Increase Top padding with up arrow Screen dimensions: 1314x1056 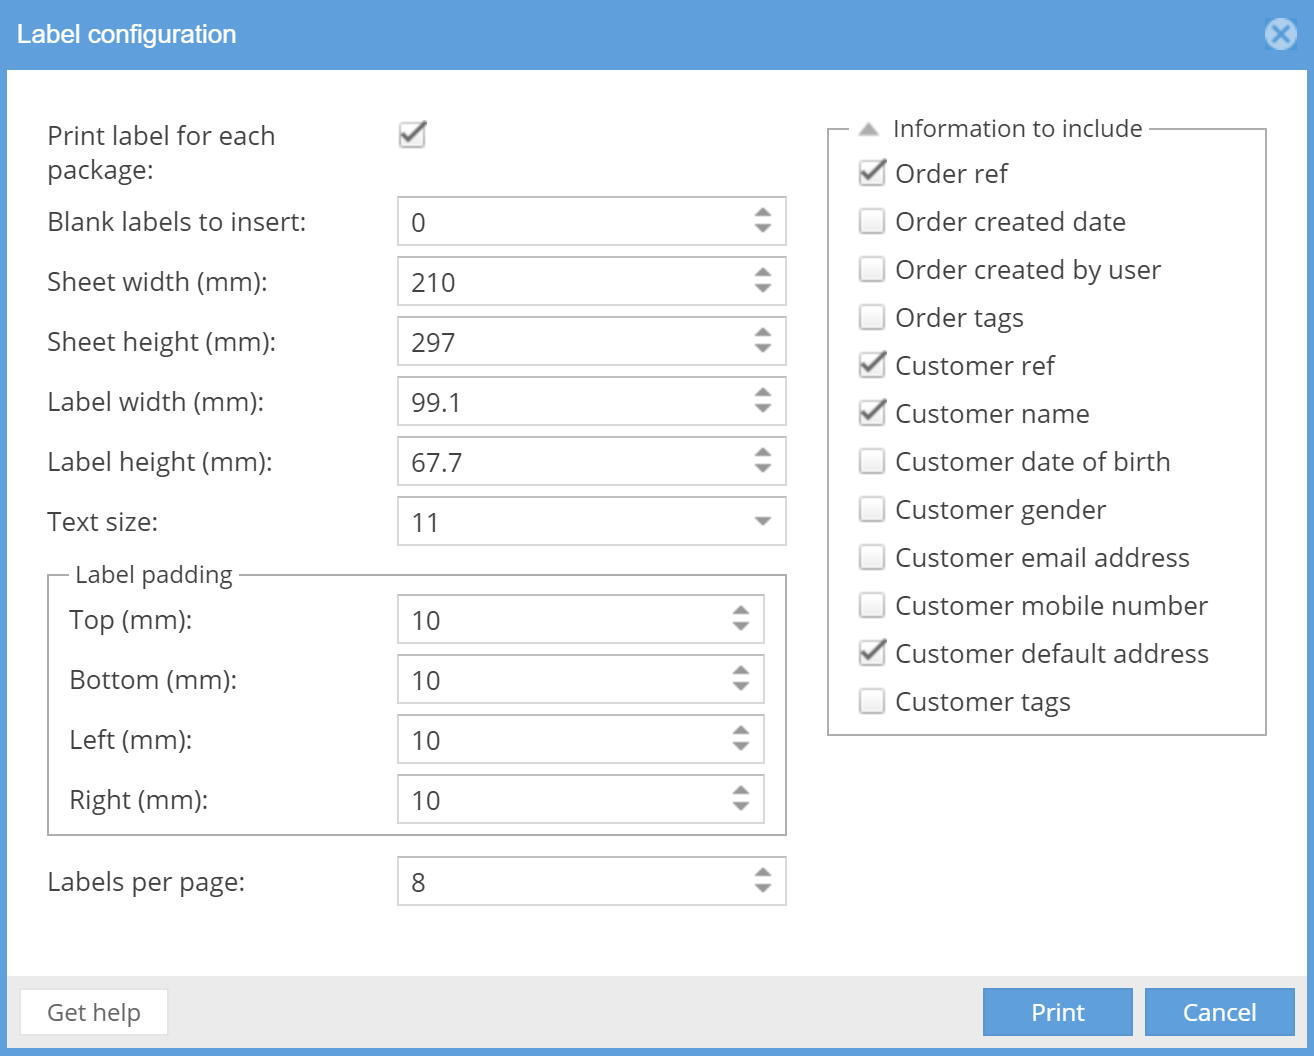[740, 611]
